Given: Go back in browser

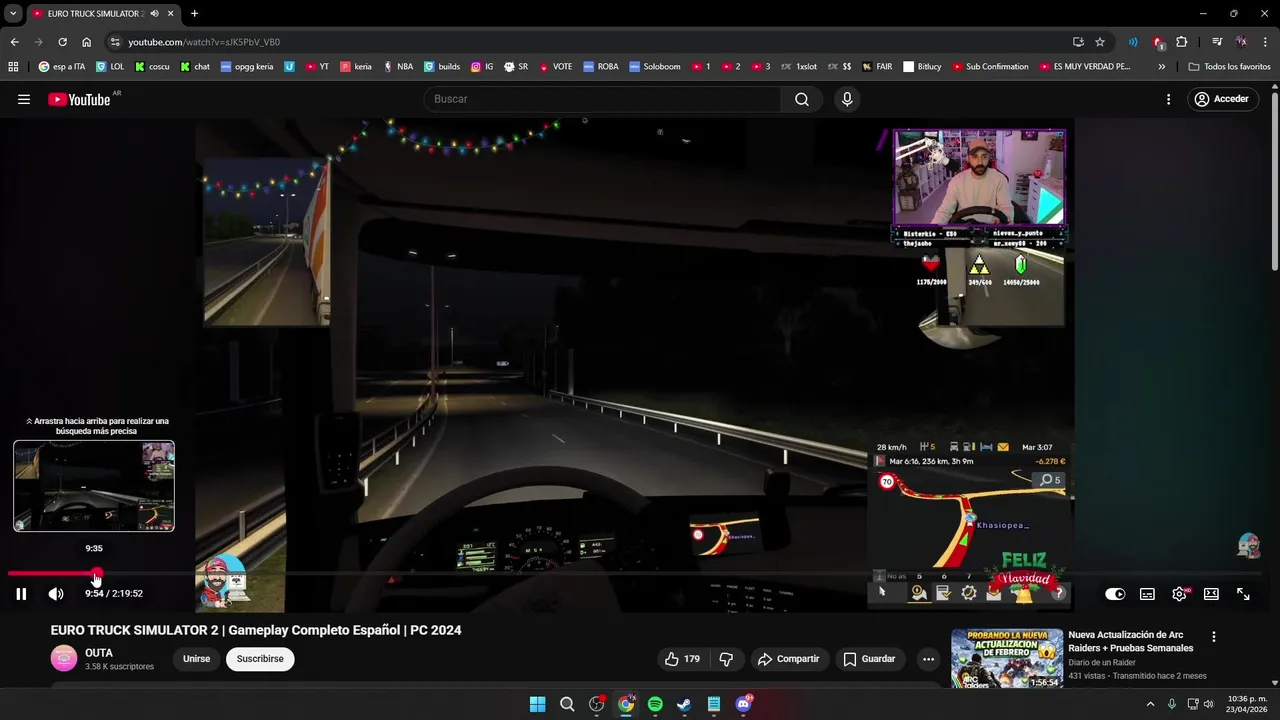Looking at the screenshot, I should tap(14, 42).
